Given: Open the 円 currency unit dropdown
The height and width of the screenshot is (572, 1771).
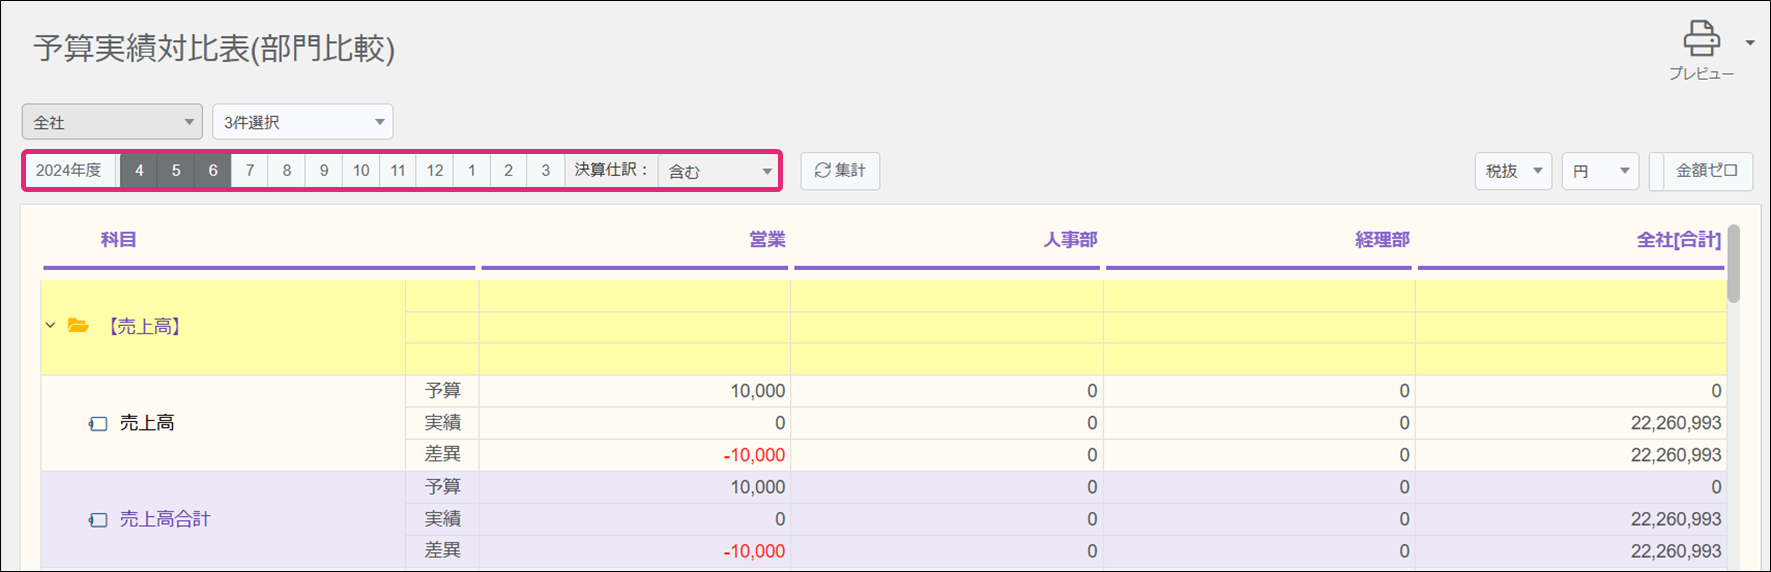Looking at the screenshot, I should (x=1599, y=171).
